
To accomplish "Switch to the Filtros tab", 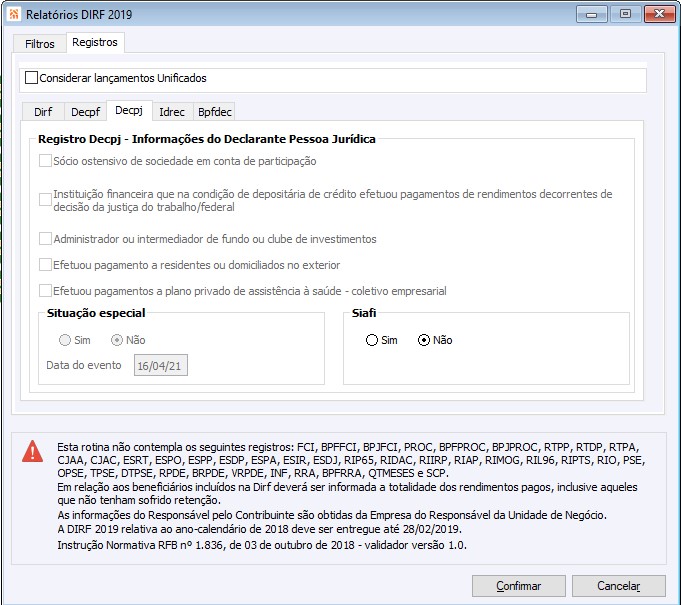I will click(40, 44).
